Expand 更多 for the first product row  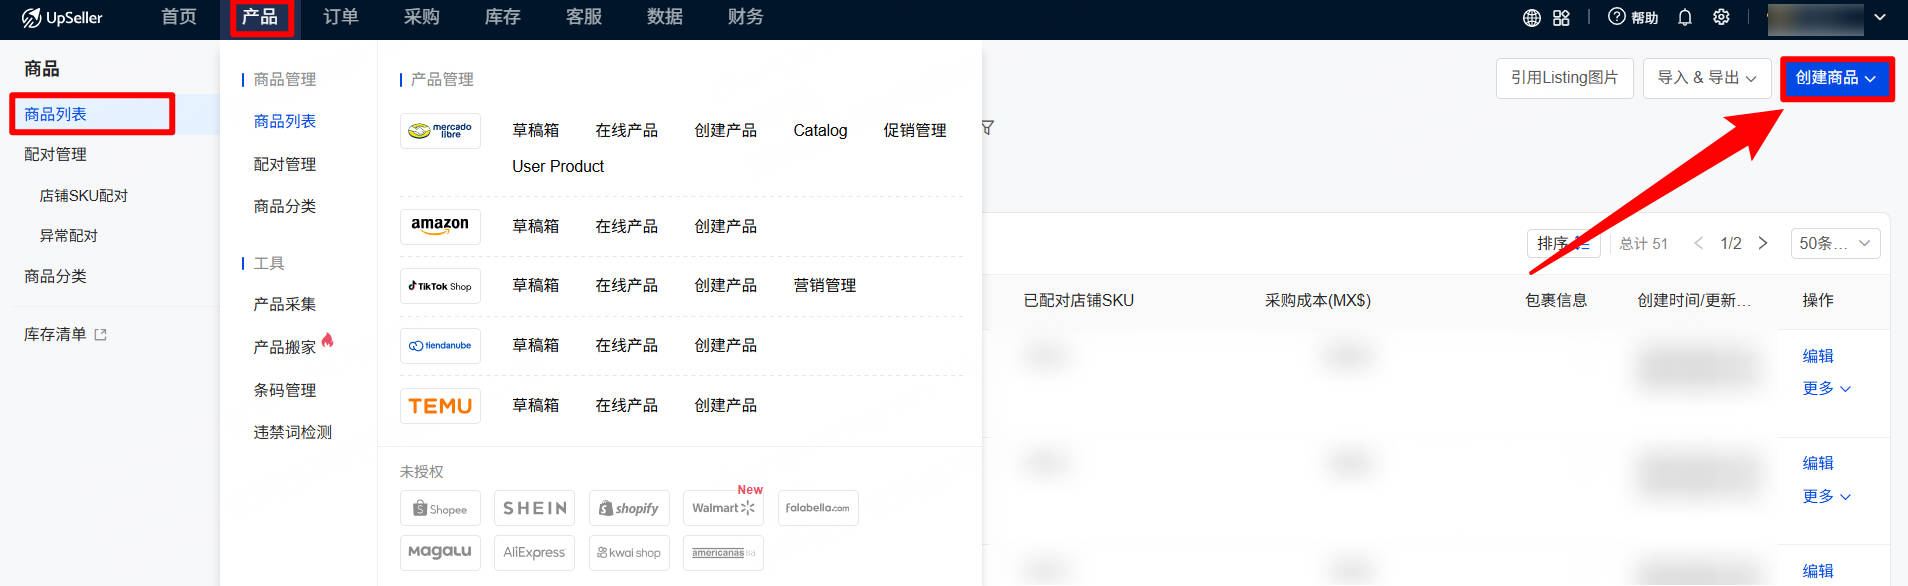[1826, 388]
